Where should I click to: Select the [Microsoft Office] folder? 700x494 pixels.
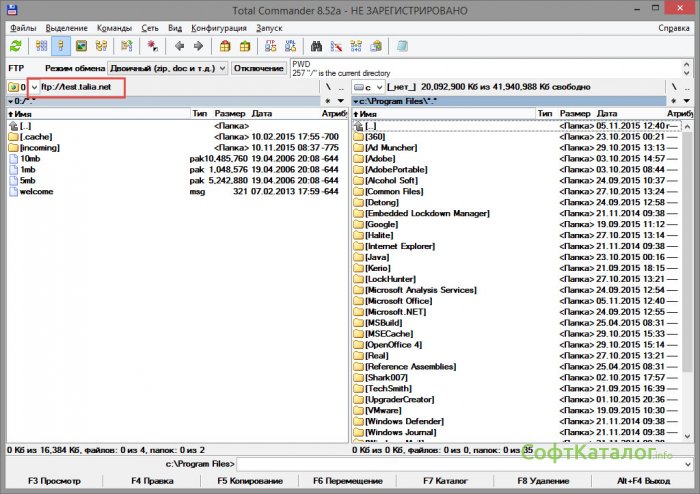[398, 300]
